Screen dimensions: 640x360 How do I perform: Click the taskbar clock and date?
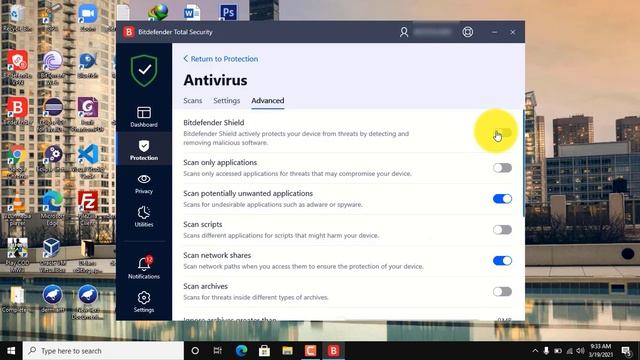coord(600,351)
